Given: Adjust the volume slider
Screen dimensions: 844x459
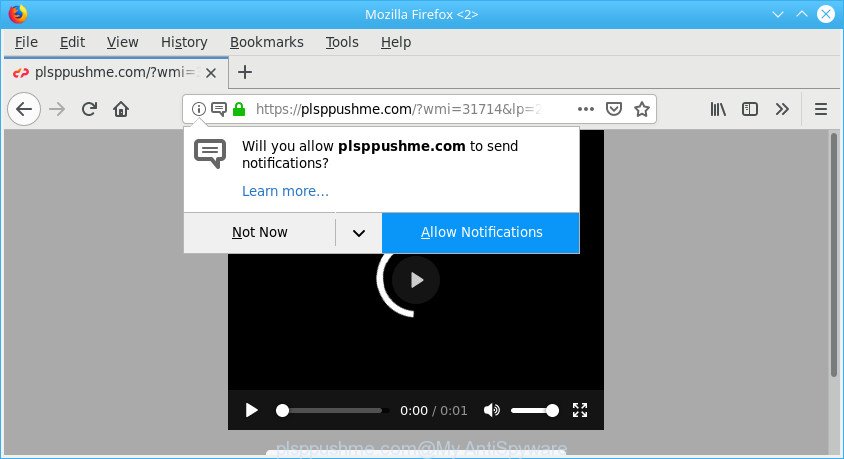Looking at the screenshot, I should (x=535, y=410).
